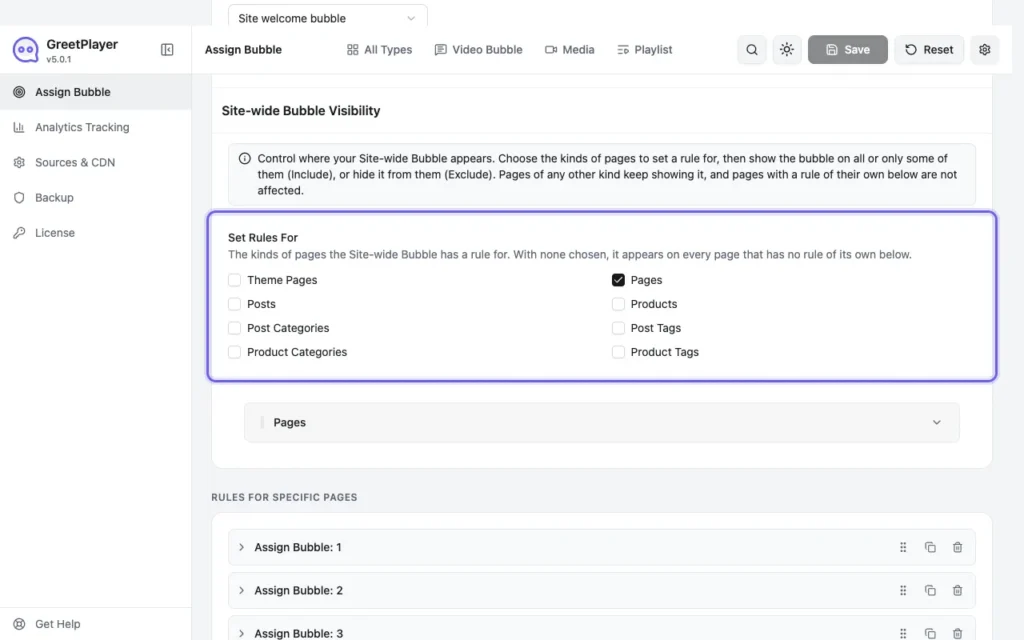Click the drag handle of Assign Bubble: 2
The image size is (1024, 640).
click(903, 590)
